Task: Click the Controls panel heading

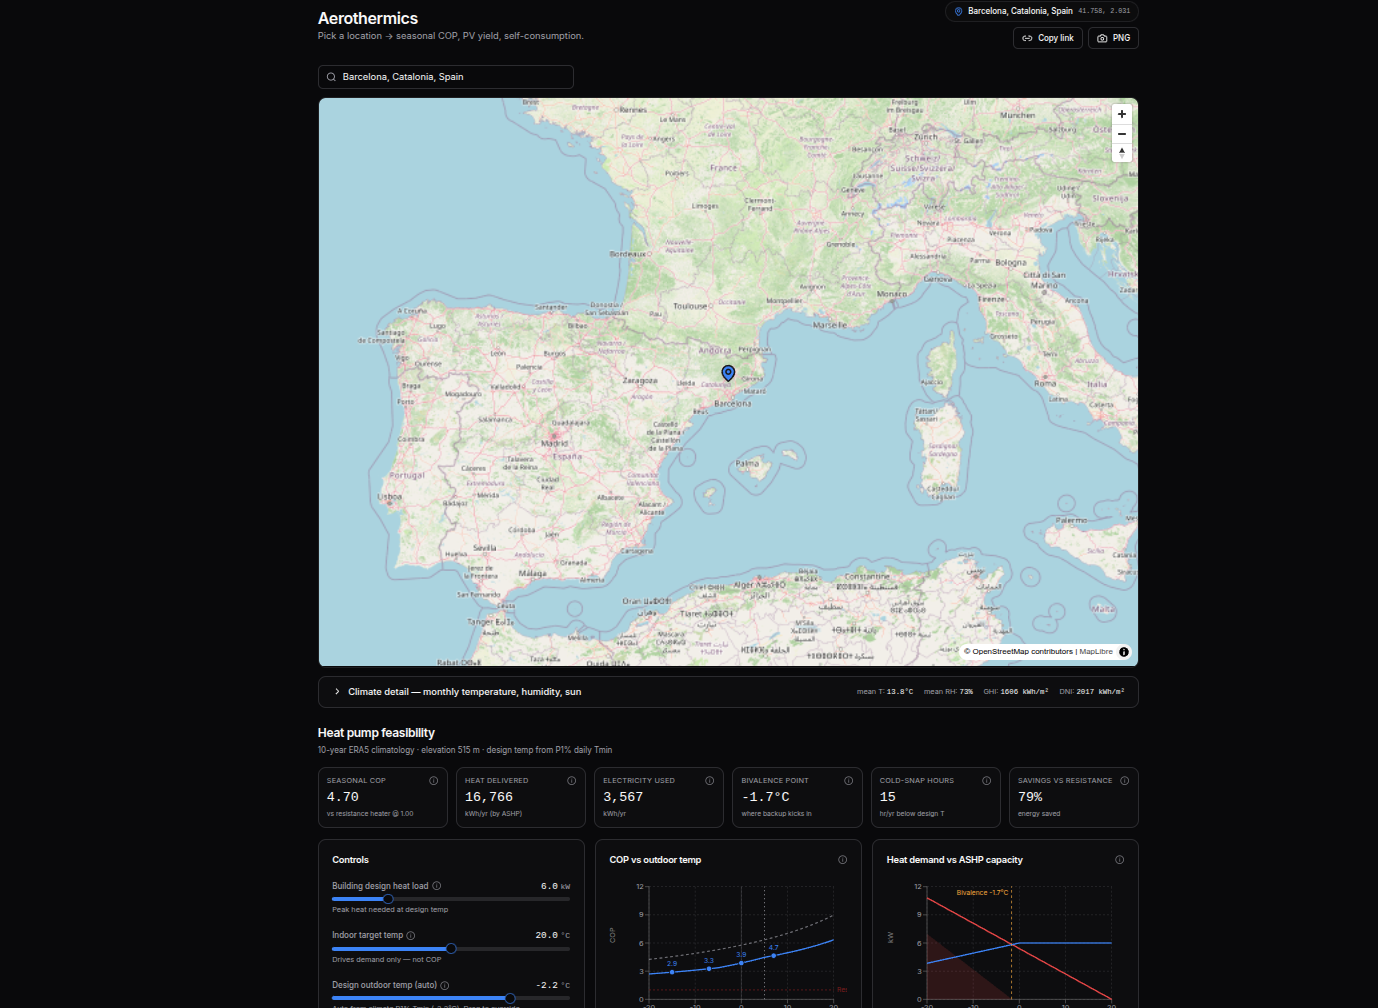Action: pos(350,860)
